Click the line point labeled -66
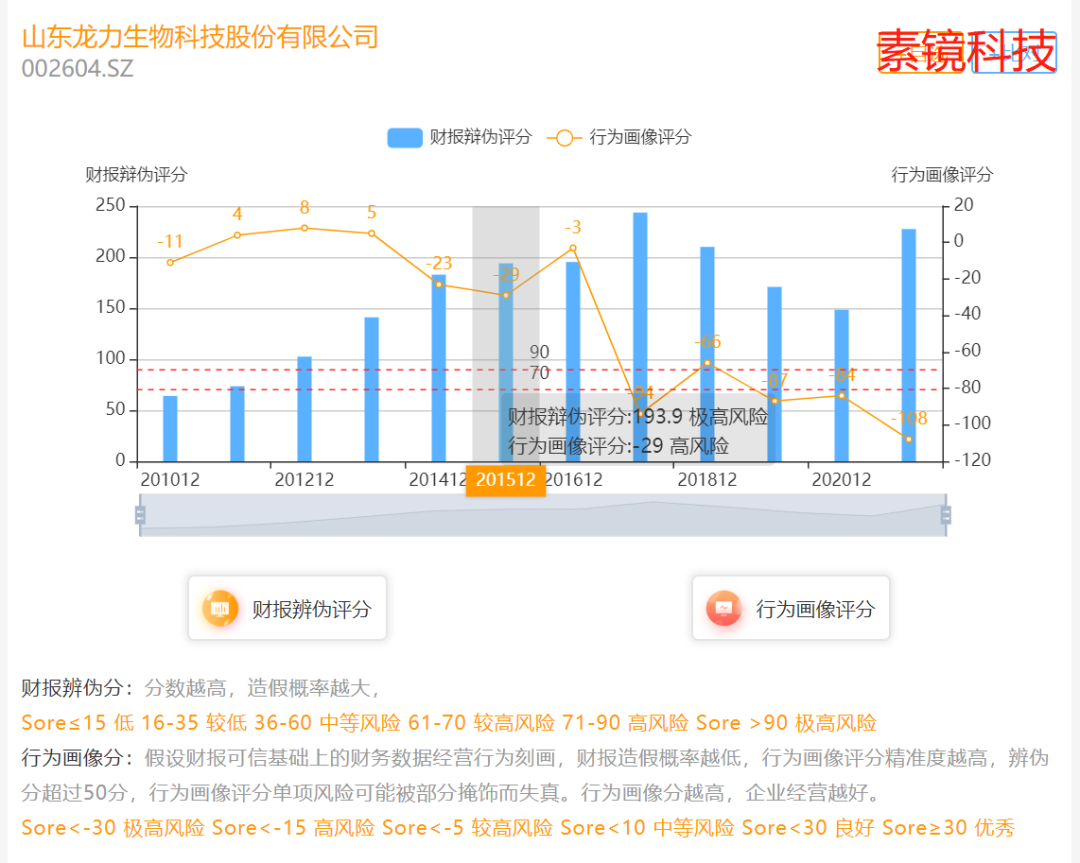1080x863 pixels. 707,363
